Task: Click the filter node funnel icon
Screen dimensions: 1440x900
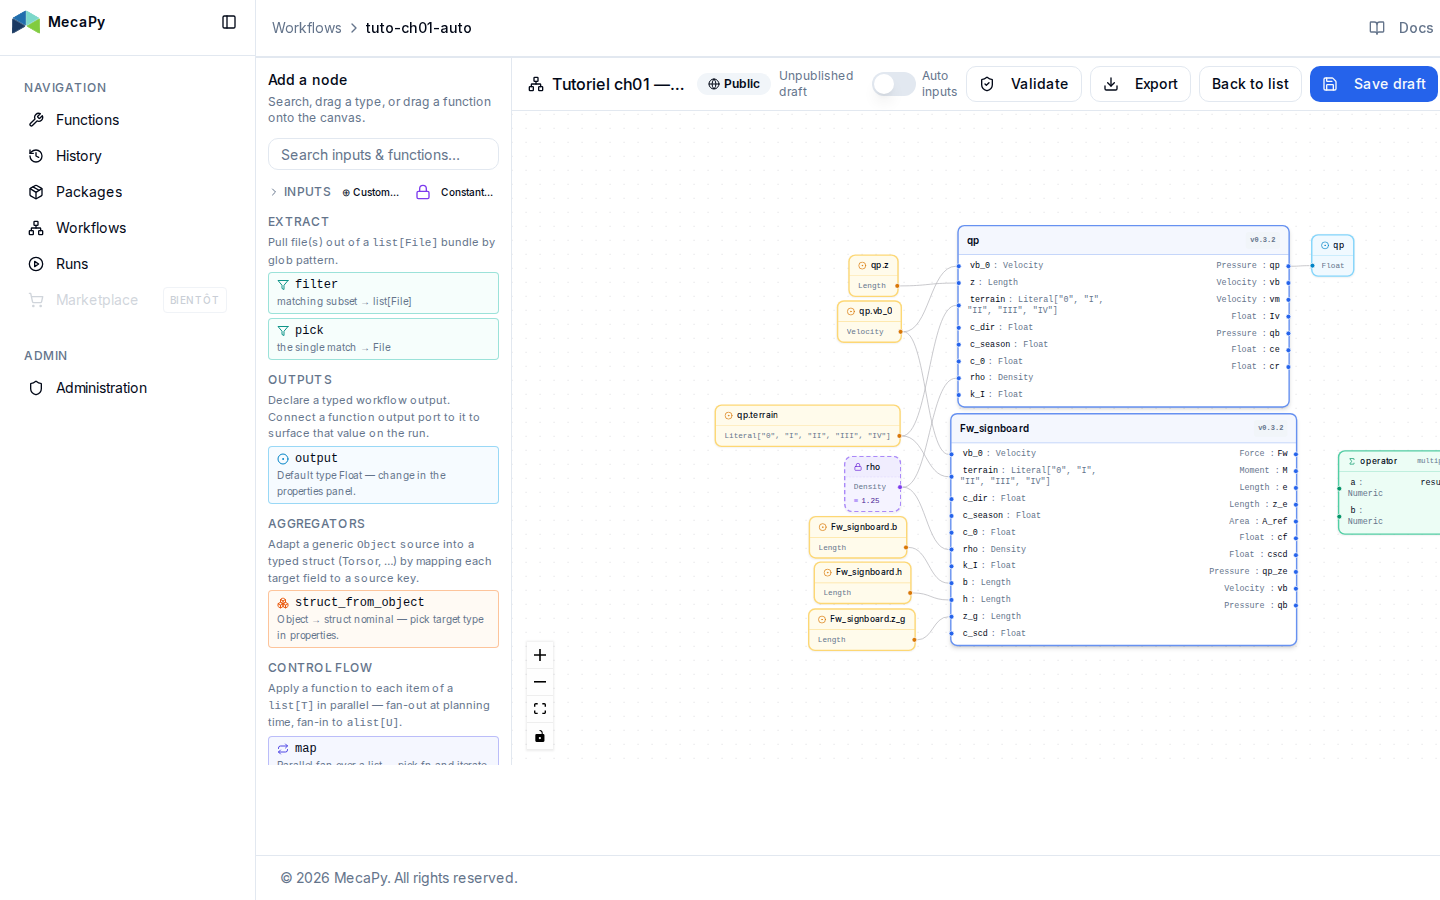Action: (x=283, y=285)
